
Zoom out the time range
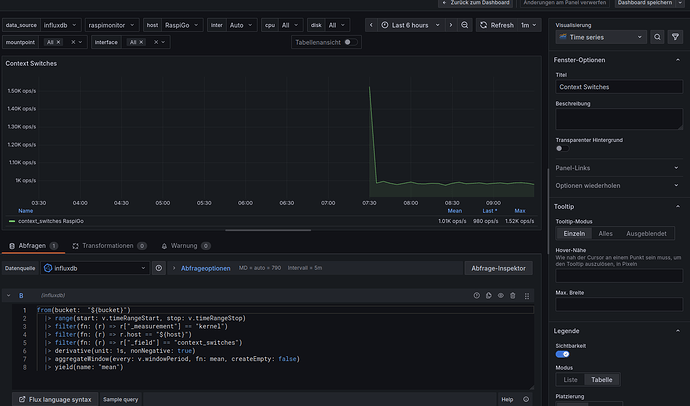(464, 24)
